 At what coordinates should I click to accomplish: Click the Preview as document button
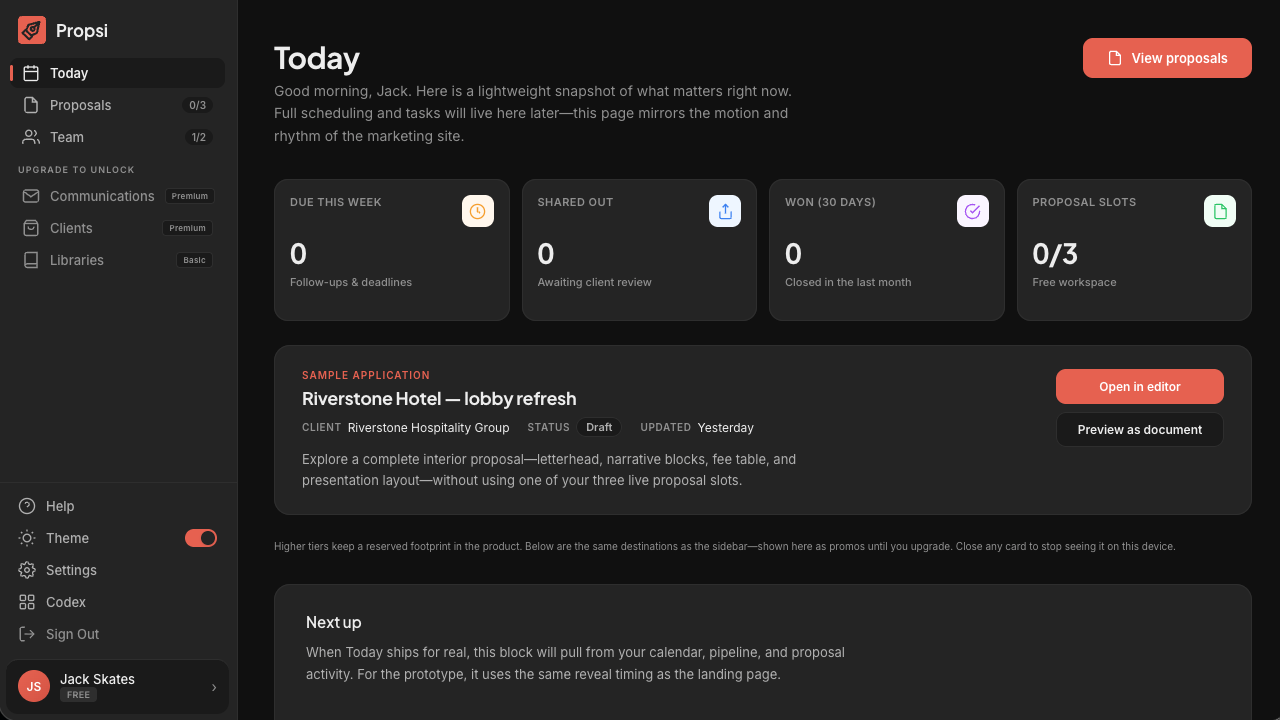coord(1140,430)
